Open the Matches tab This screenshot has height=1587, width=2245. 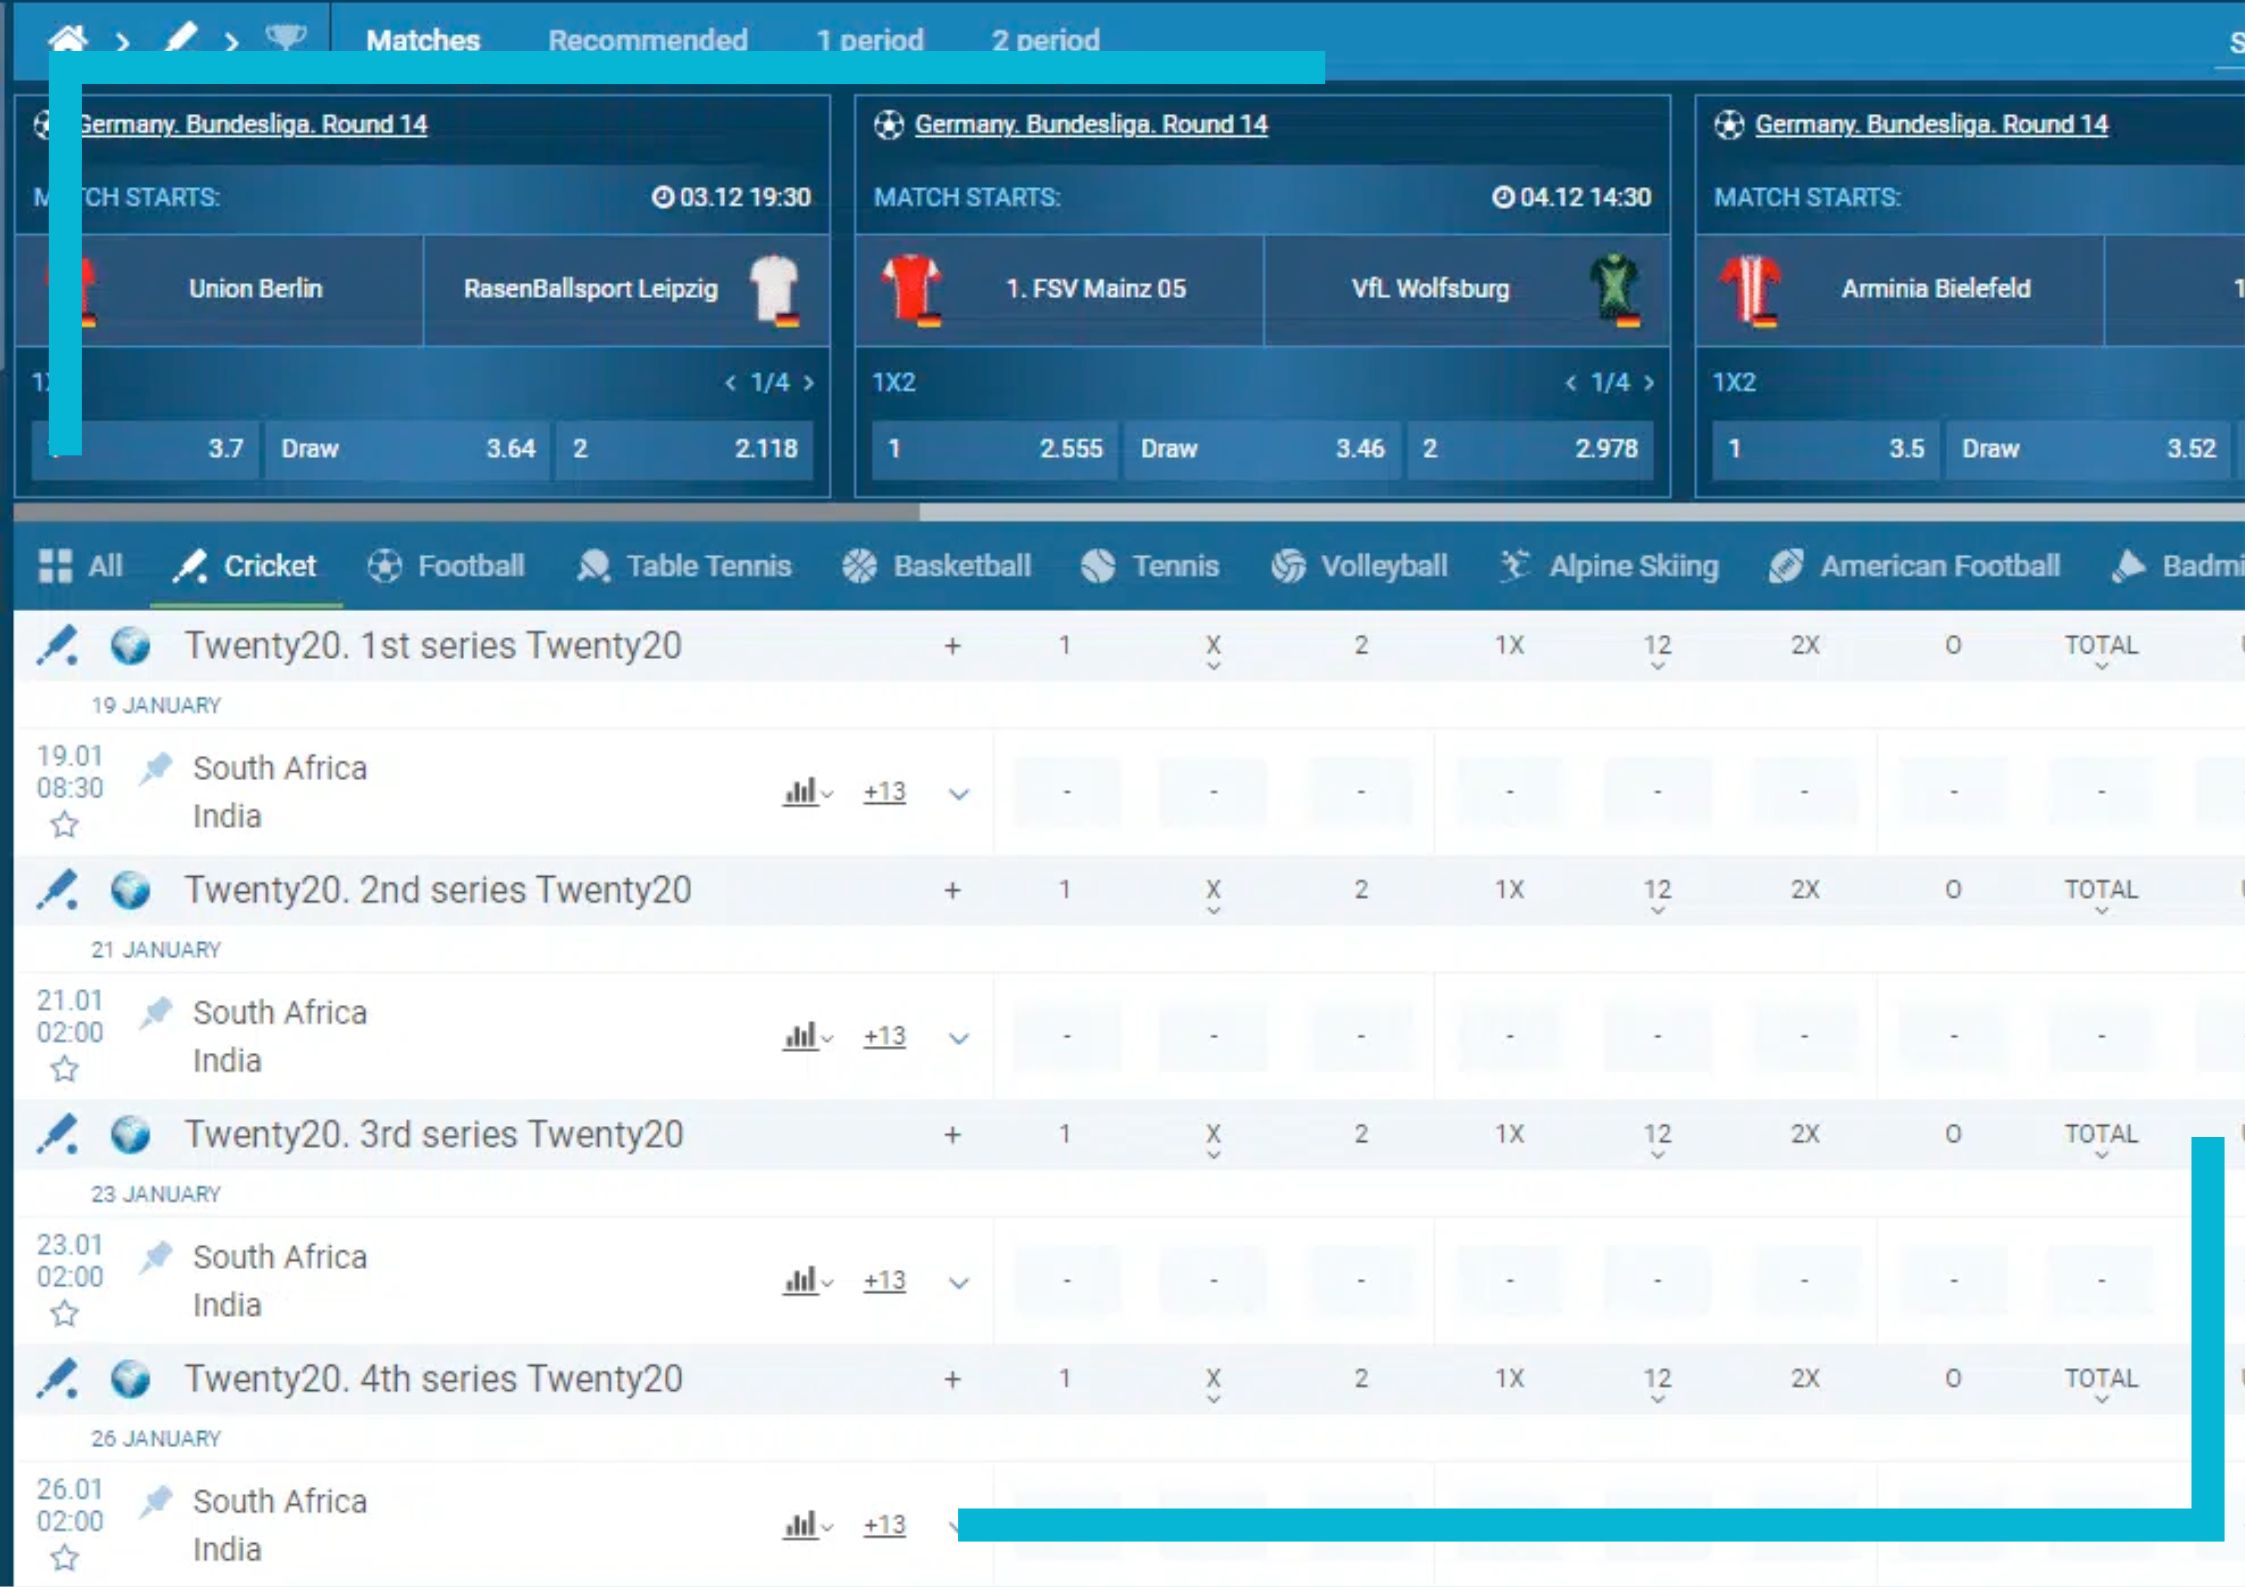pyautogui.click(x=423, y=40)
